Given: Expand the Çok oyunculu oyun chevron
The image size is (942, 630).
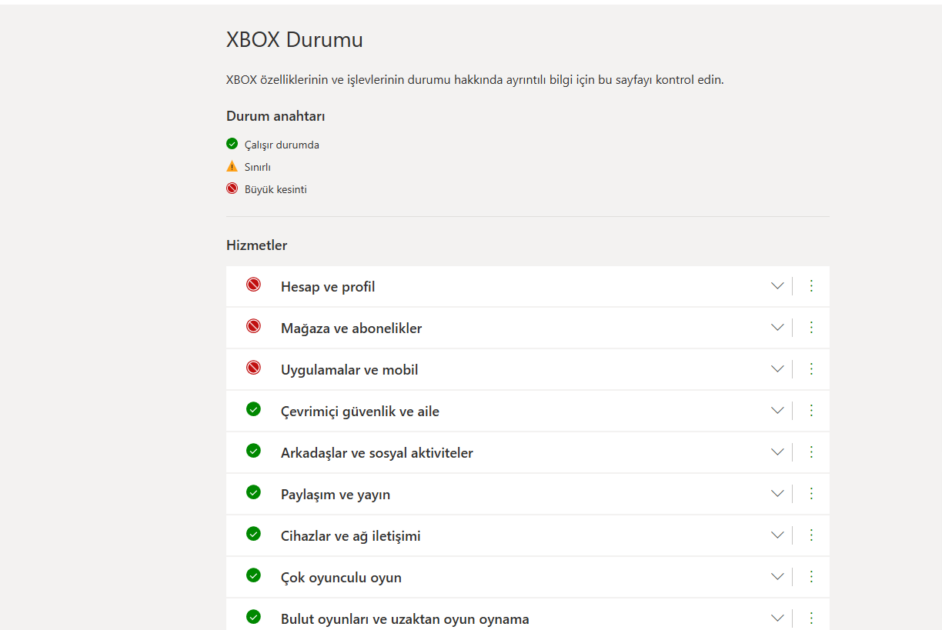Looking at the screenshot, I should [777, 576].
